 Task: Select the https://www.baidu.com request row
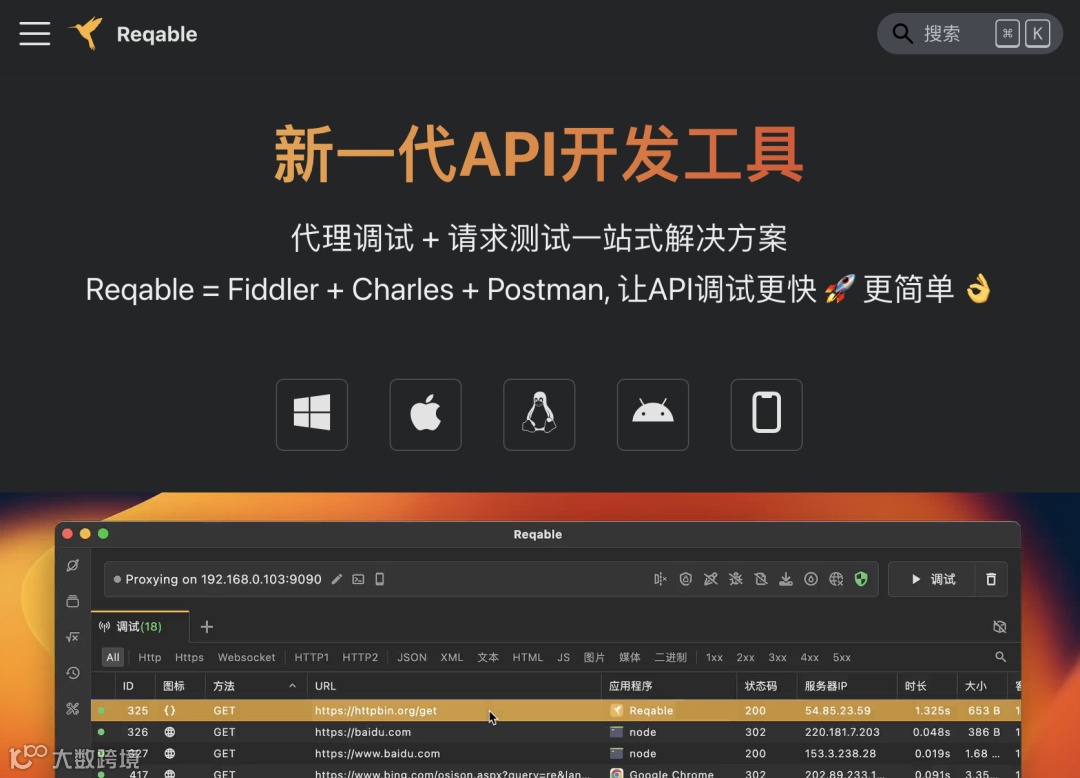(x=555, y=753)
